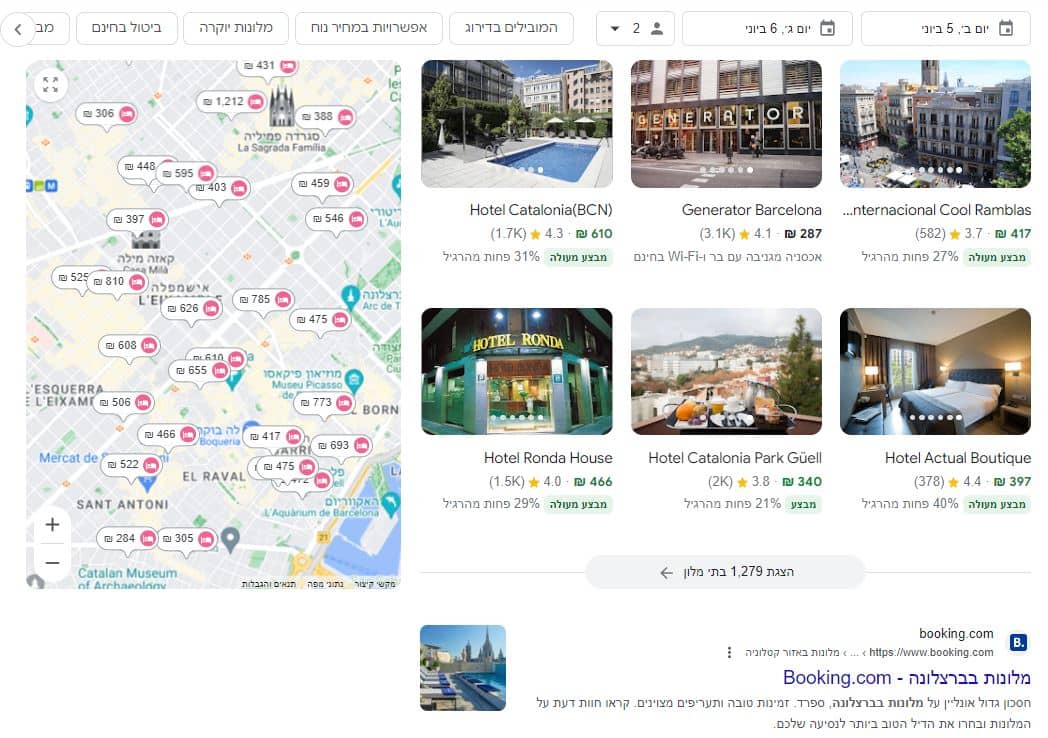This screenshot has width=1048, height=738.
Task: Click the Hotel Ronda House photo
Action: click(x=517, y=372)
